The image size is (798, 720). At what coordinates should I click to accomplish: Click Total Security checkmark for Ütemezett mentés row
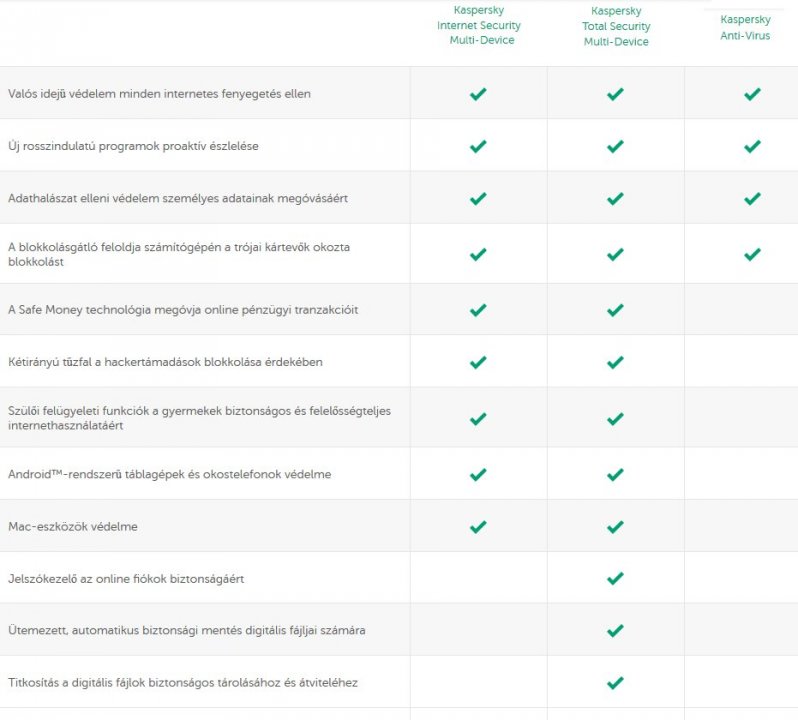[615, 631]
